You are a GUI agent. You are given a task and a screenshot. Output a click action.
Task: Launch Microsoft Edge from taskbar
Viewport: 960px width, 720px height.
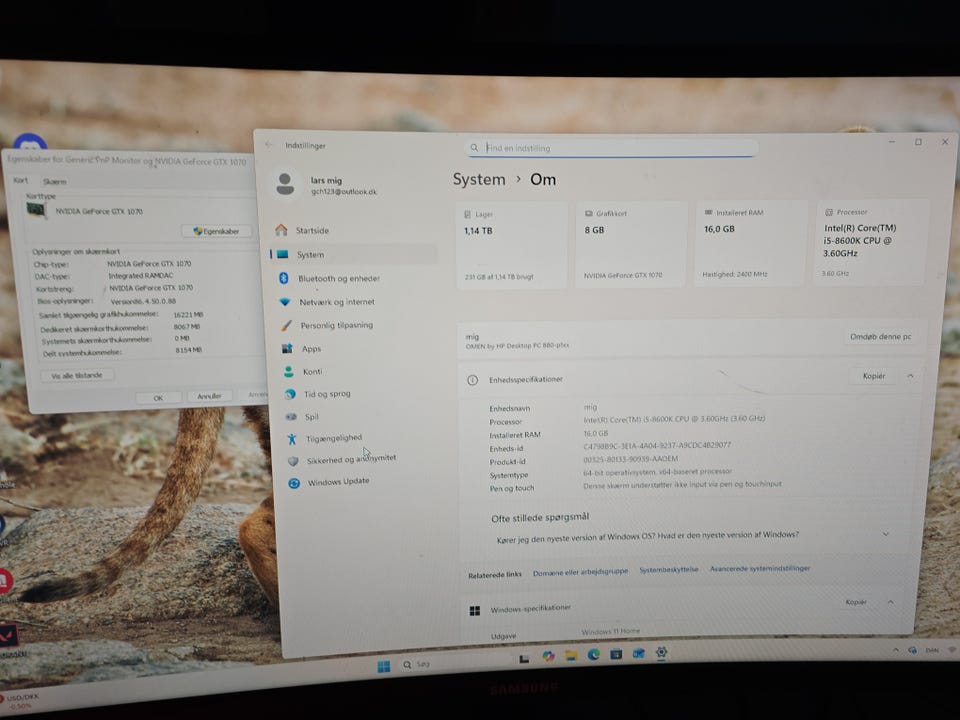point(594,654)
